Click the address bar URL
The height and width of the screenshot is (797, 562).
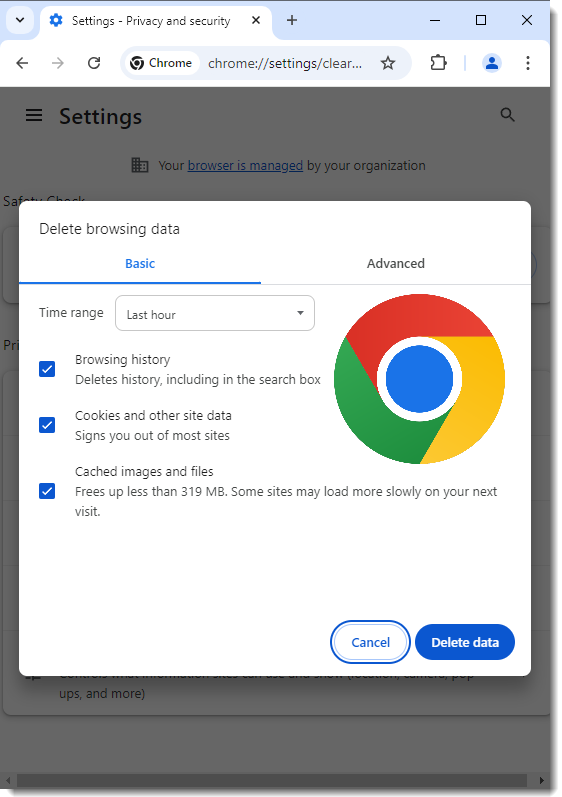tap(285, 64)
